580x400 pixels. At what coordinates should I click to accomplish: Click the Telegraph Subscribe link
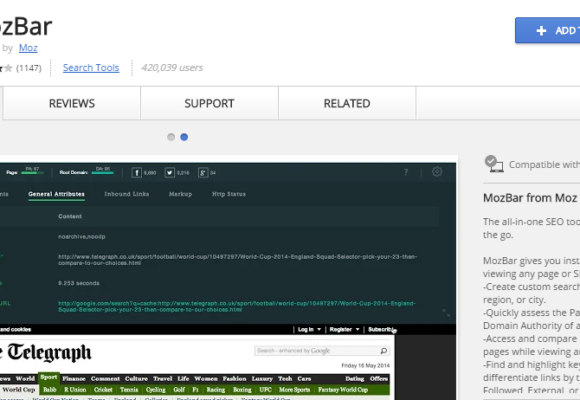[x=381, y=329]
